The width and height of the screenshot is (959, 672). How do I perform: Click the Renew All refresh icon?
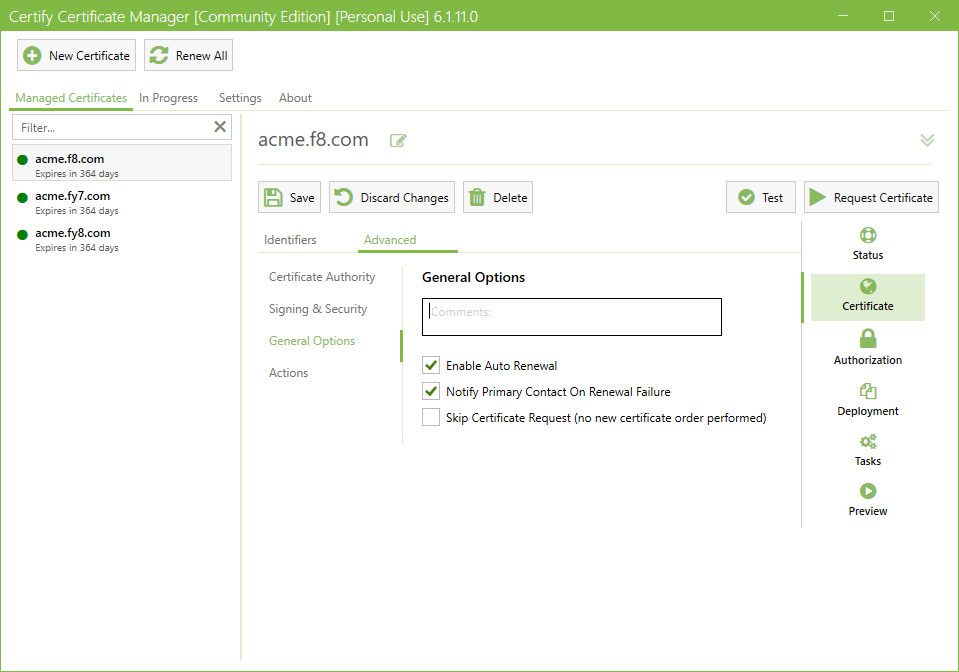[159, 56]
